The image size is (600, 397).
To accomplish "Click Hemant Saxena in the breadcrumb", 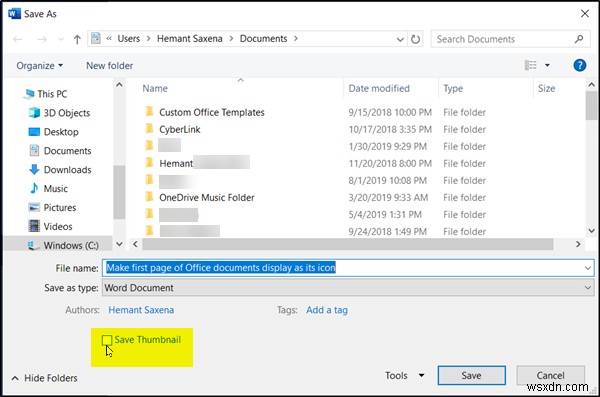I will 189,39.
